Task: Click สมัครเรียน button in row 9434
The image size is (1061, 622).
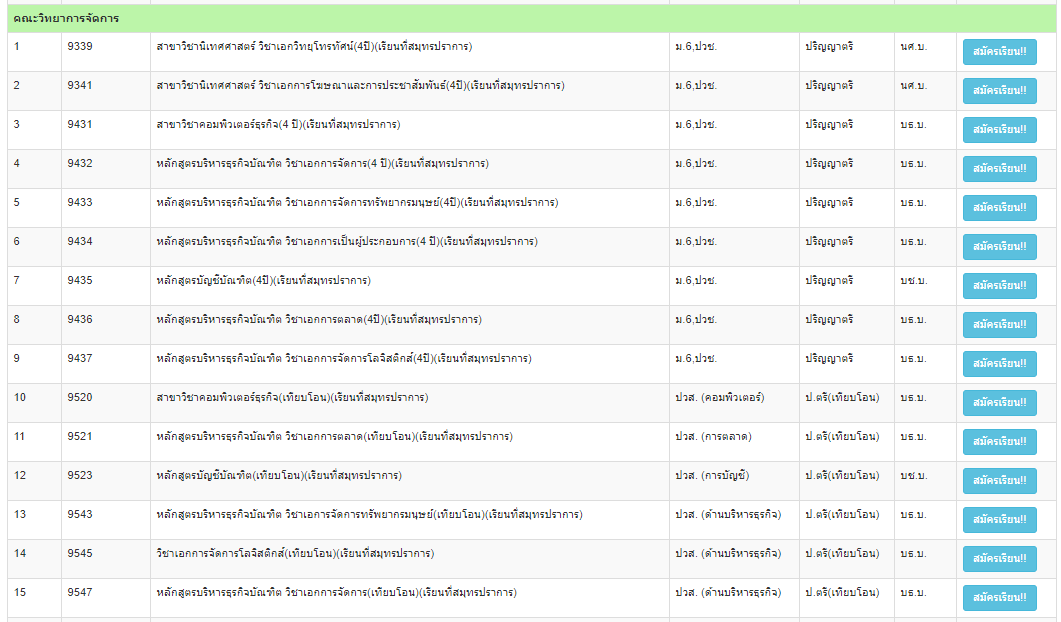Action: coord(999,247)
